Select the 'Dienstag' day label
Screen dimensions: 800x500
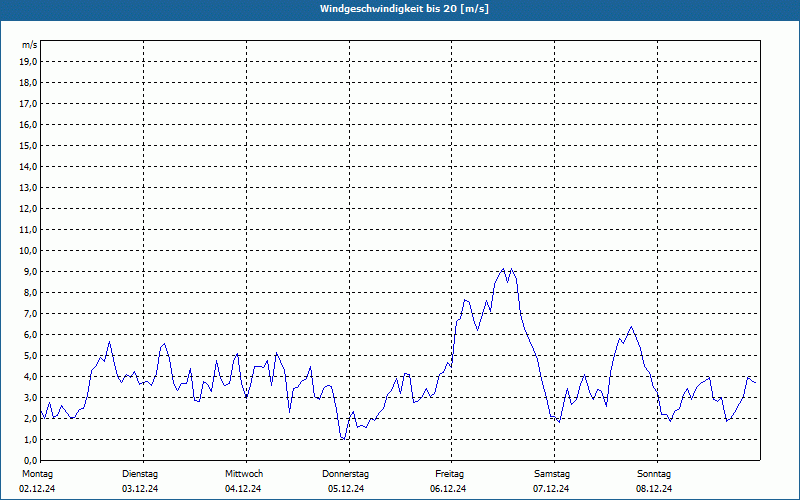tap(140, 474)
